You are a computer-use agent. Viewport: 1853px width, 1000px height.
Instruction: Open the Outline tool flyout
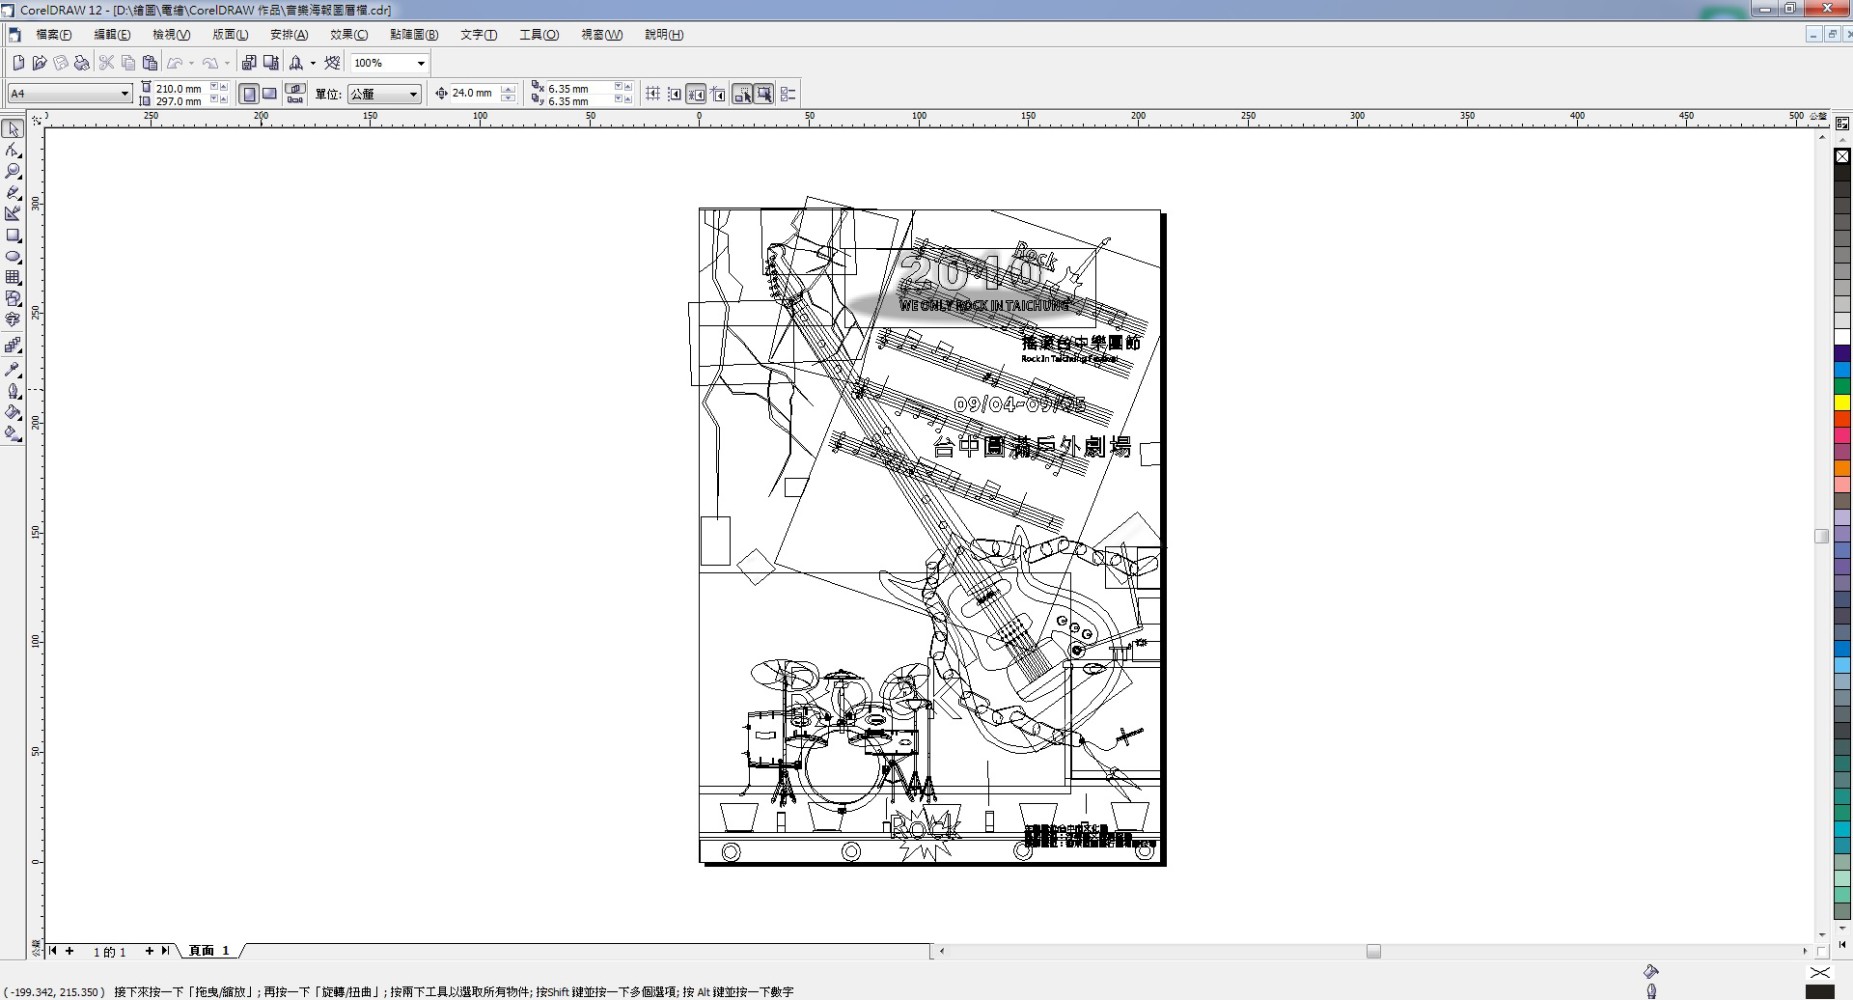click(x=13, y=391)
